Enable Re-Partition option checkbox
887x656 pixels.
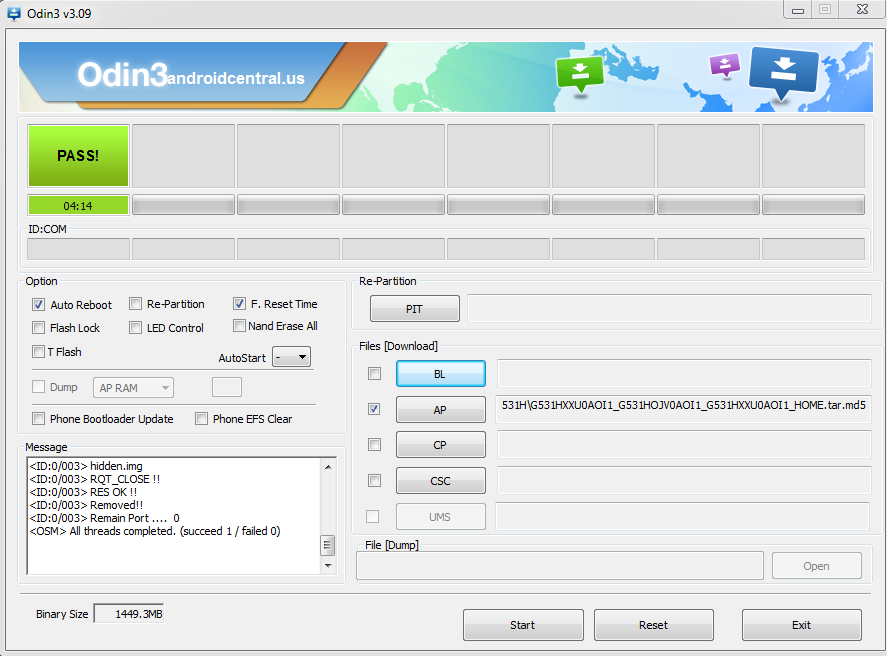click(x=135, y=304)
